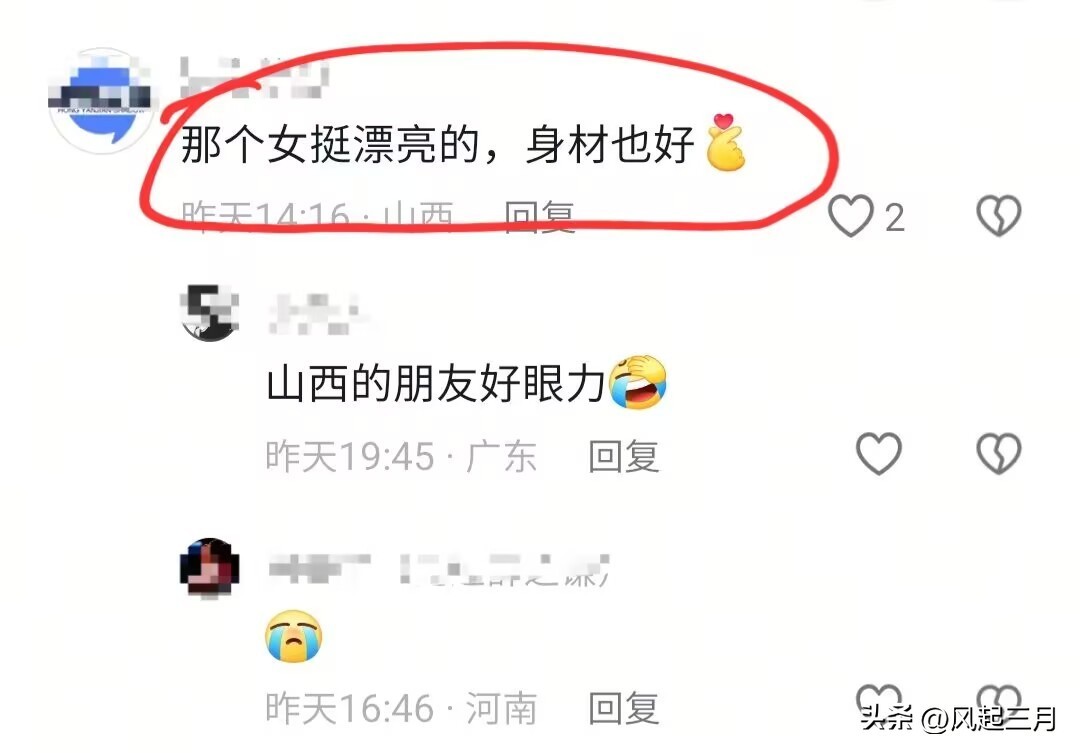Reply to the 昨天14:16 Shanxi comment
This screenshot has width=1080, height=753.
click(x=539, y=217)
